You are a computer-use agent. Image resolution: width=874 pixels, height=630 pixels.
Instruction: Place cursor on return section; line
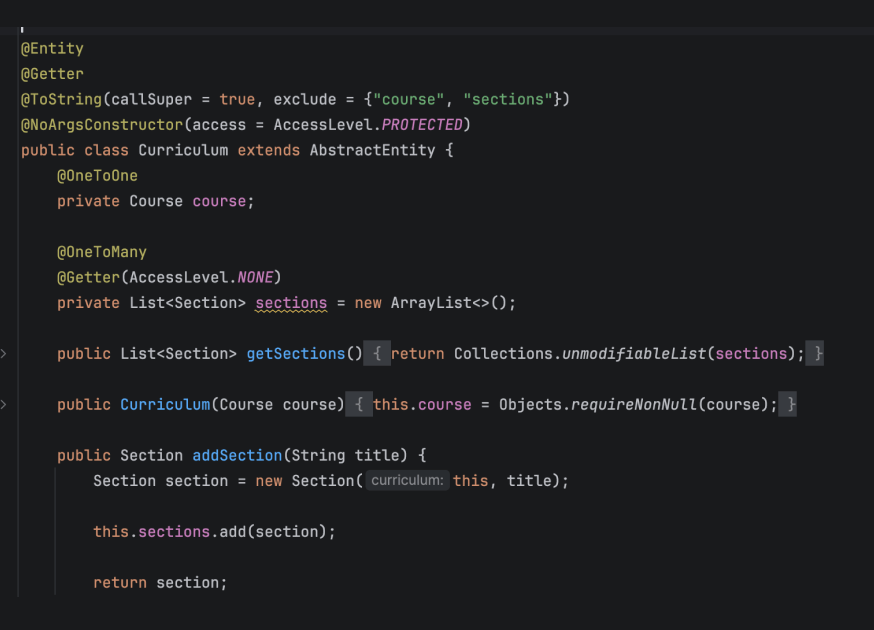point(160,583)
